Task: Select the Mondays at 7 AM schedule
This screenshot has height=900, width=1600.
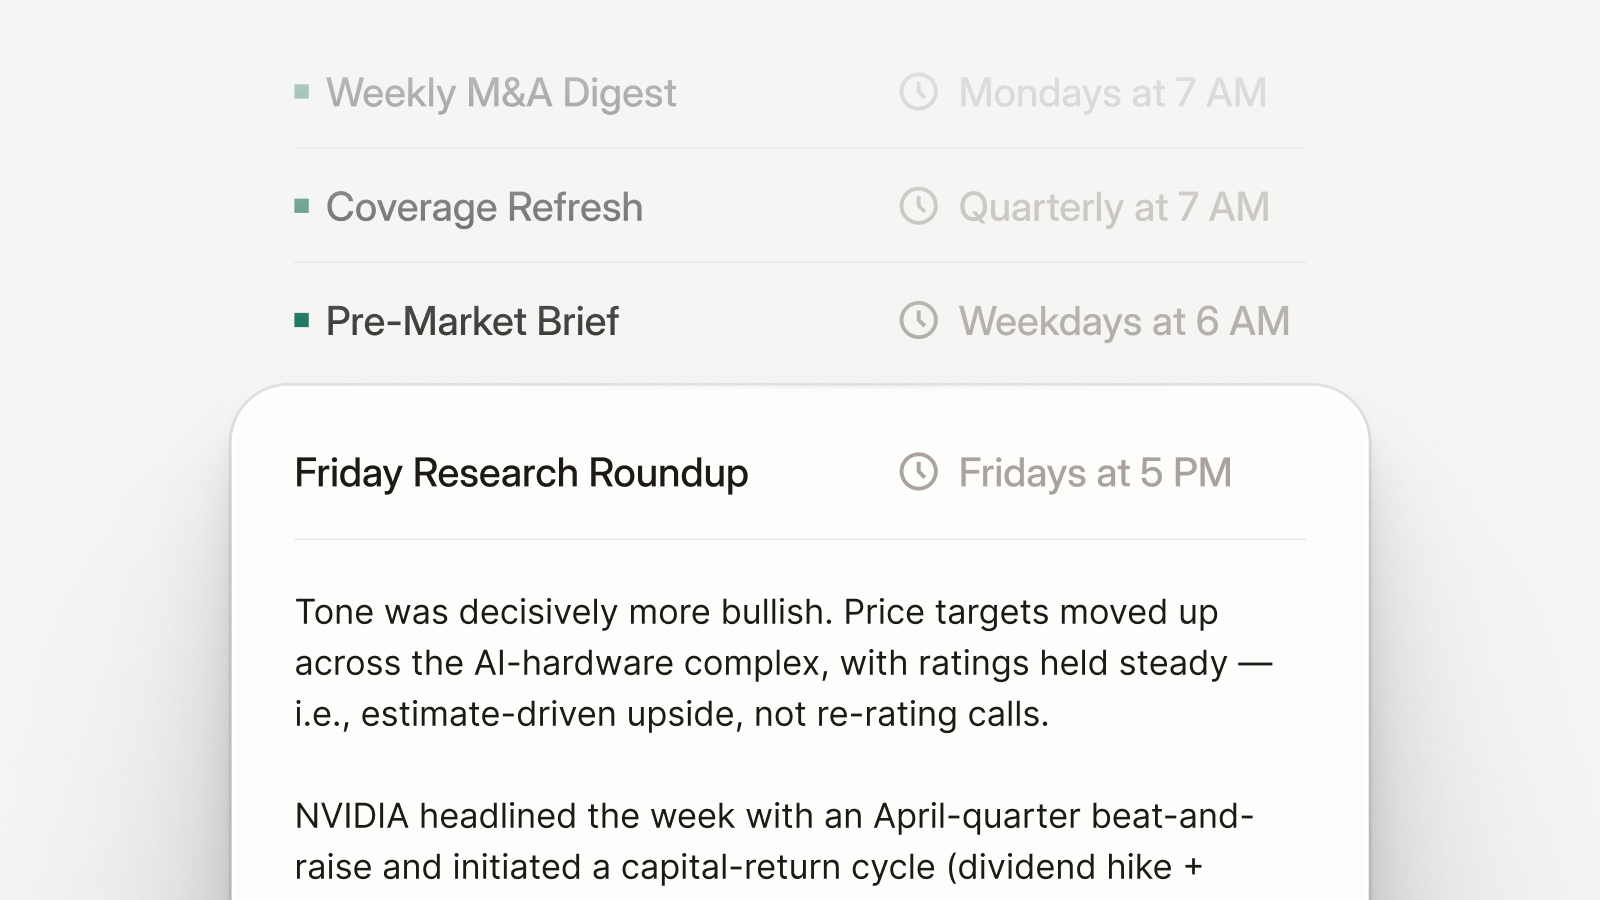Action: click(x=1112, y=93)
